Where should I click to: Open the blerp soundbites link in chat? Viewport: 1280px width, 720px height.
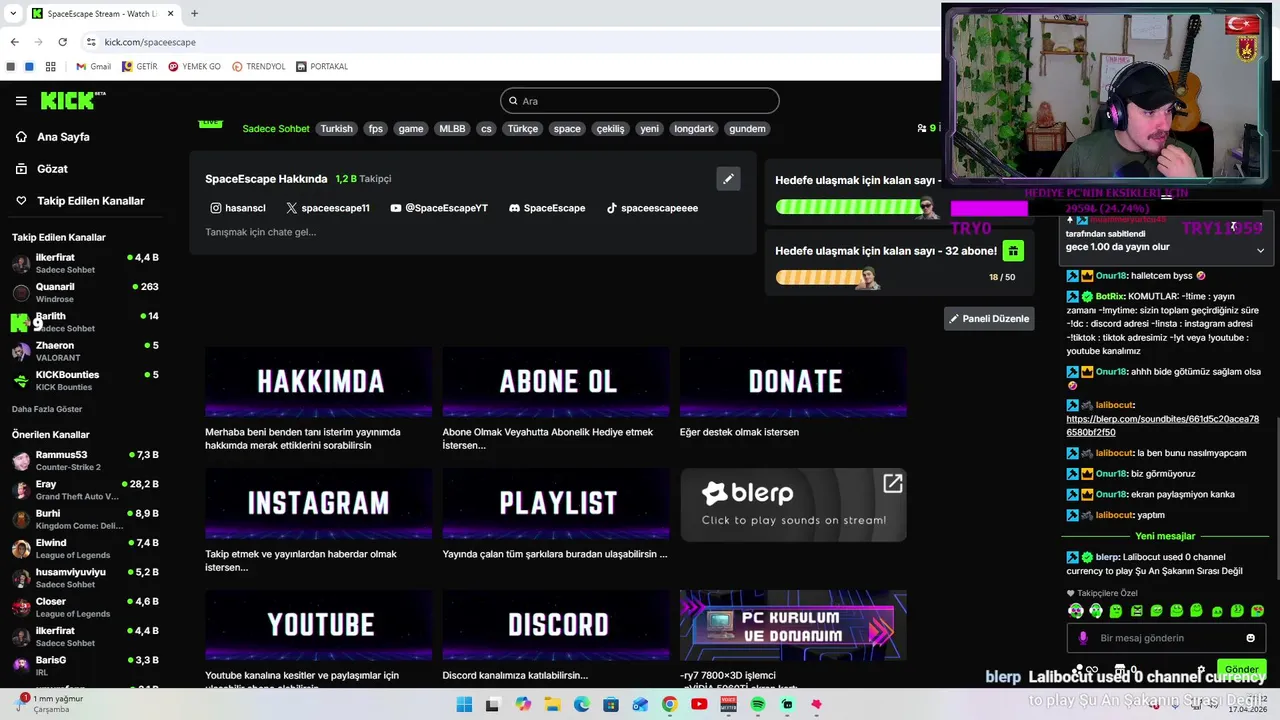(1163, 426)
